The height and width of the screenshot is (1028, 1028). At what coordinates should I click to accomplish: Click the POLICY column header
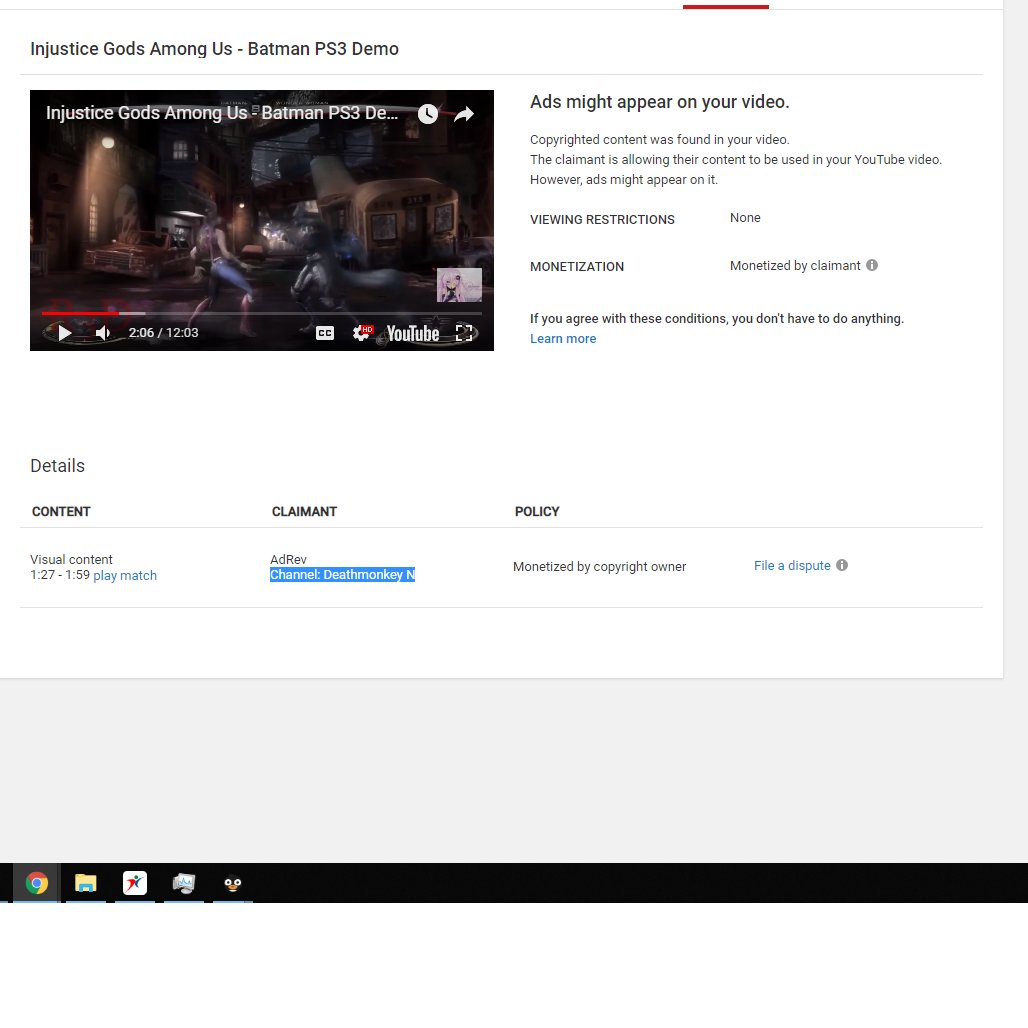tap(537, 511)
